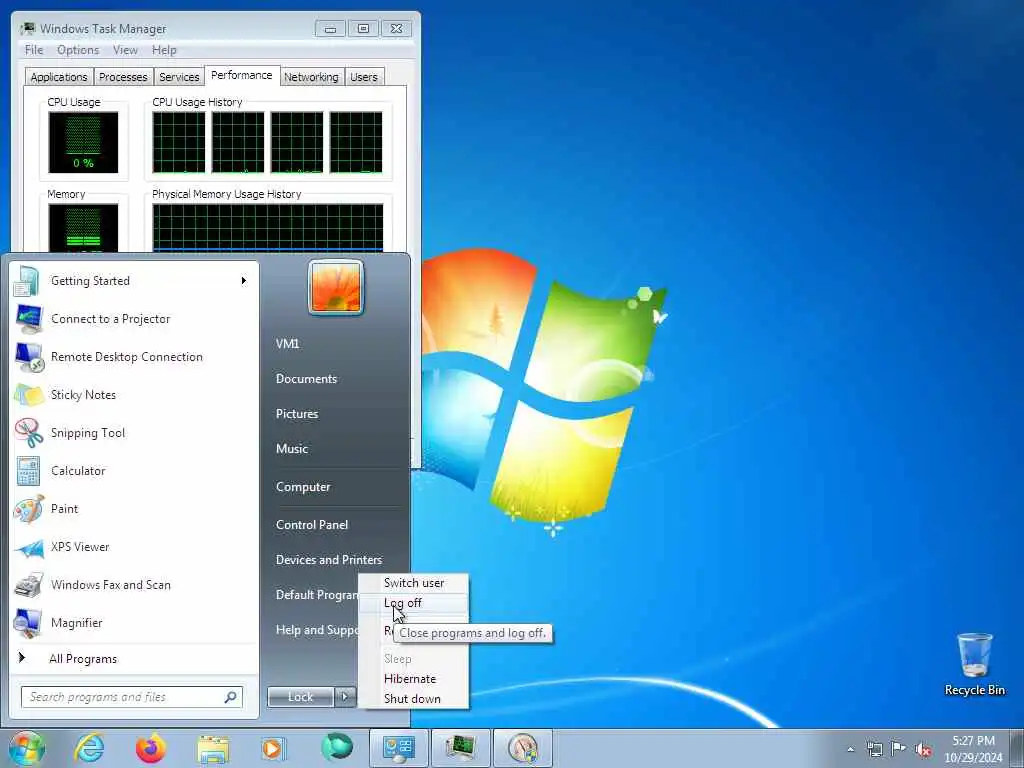This screenshot has width=1024, height=768.
Task: Switch to Users tab
Action: [x=364, y=77]
